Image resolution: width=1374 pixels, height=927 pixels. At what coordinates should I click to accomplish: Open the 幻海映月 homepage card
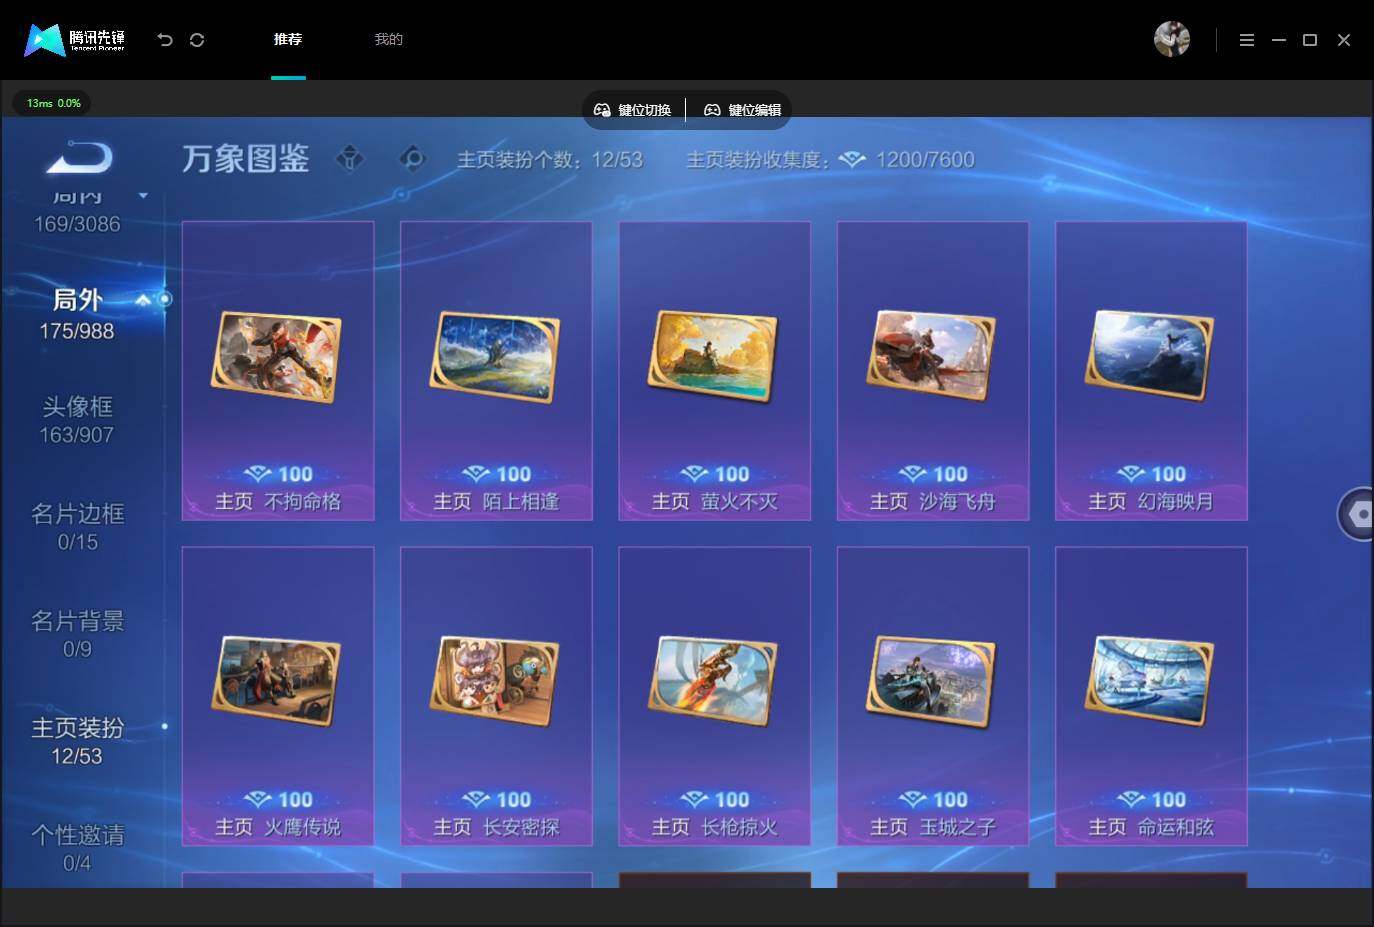[1151, 371]
